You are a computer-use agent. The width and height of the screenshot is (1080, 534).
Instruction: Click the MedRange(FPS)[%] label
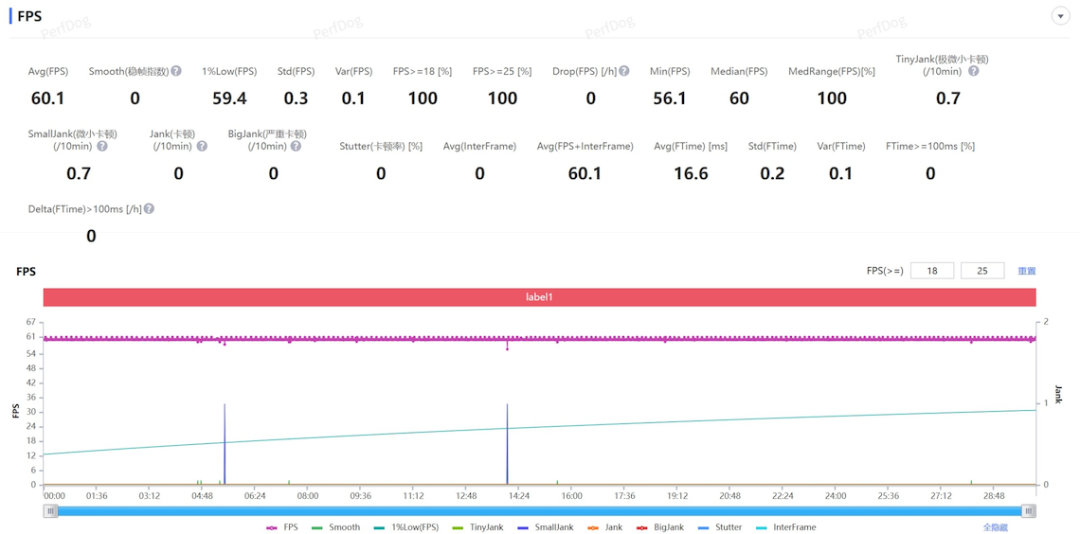tap(831, 71)
